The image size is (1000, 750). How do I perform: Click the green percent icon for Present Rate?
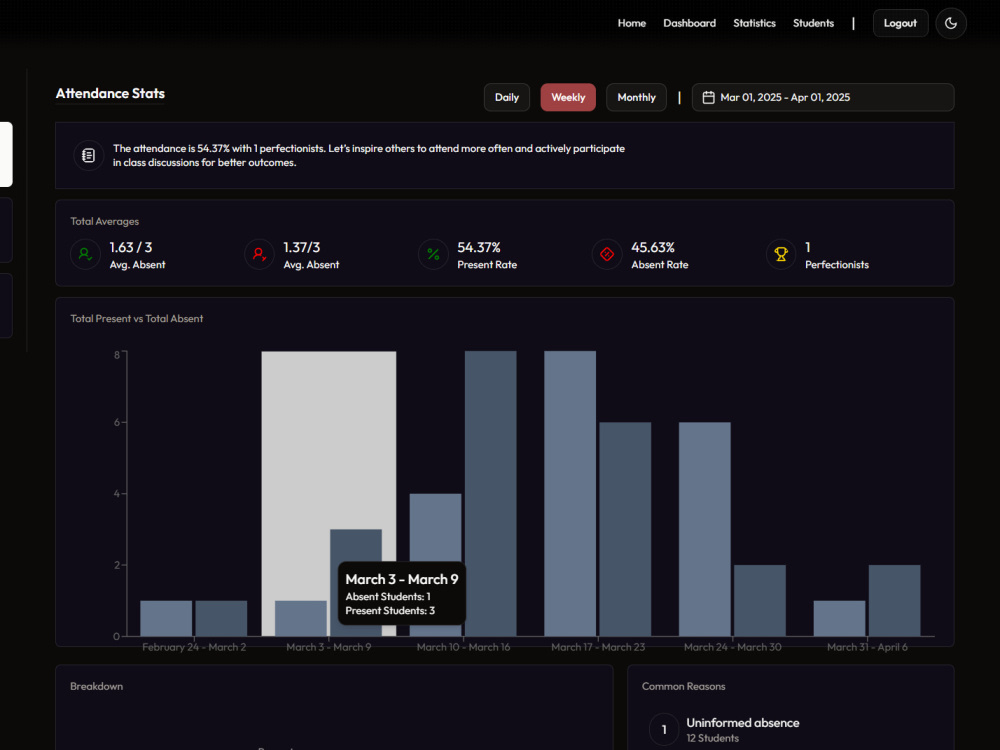click(434, 254)
